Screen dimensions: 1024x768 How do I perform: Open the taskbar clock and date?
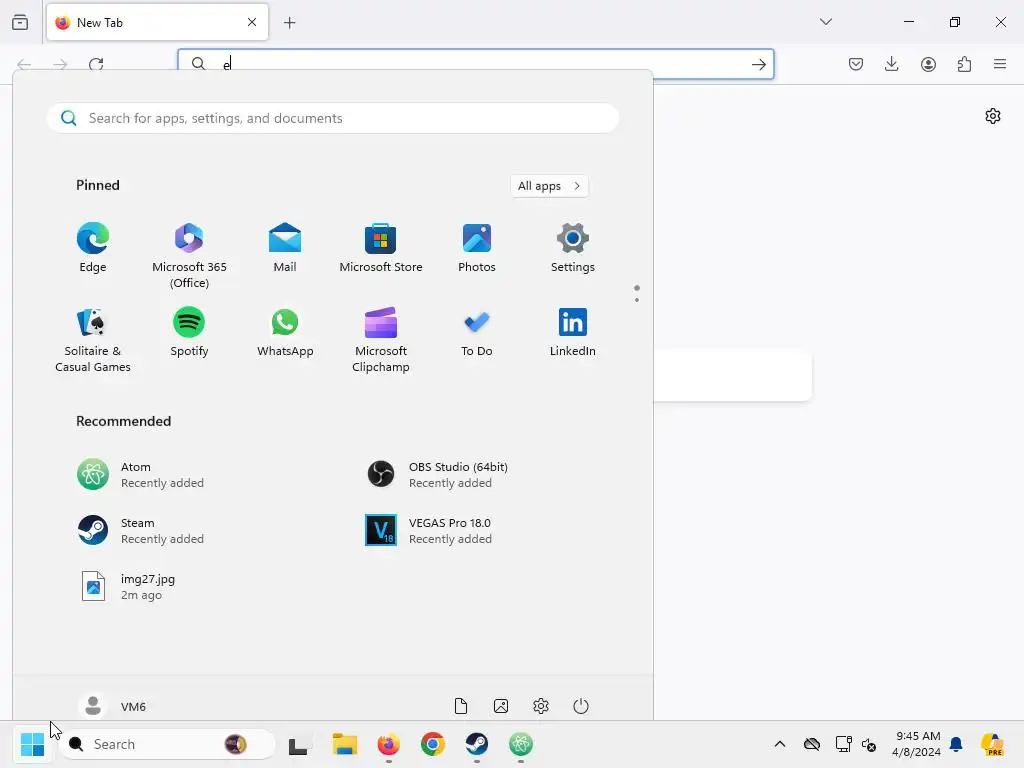[917, 744]
